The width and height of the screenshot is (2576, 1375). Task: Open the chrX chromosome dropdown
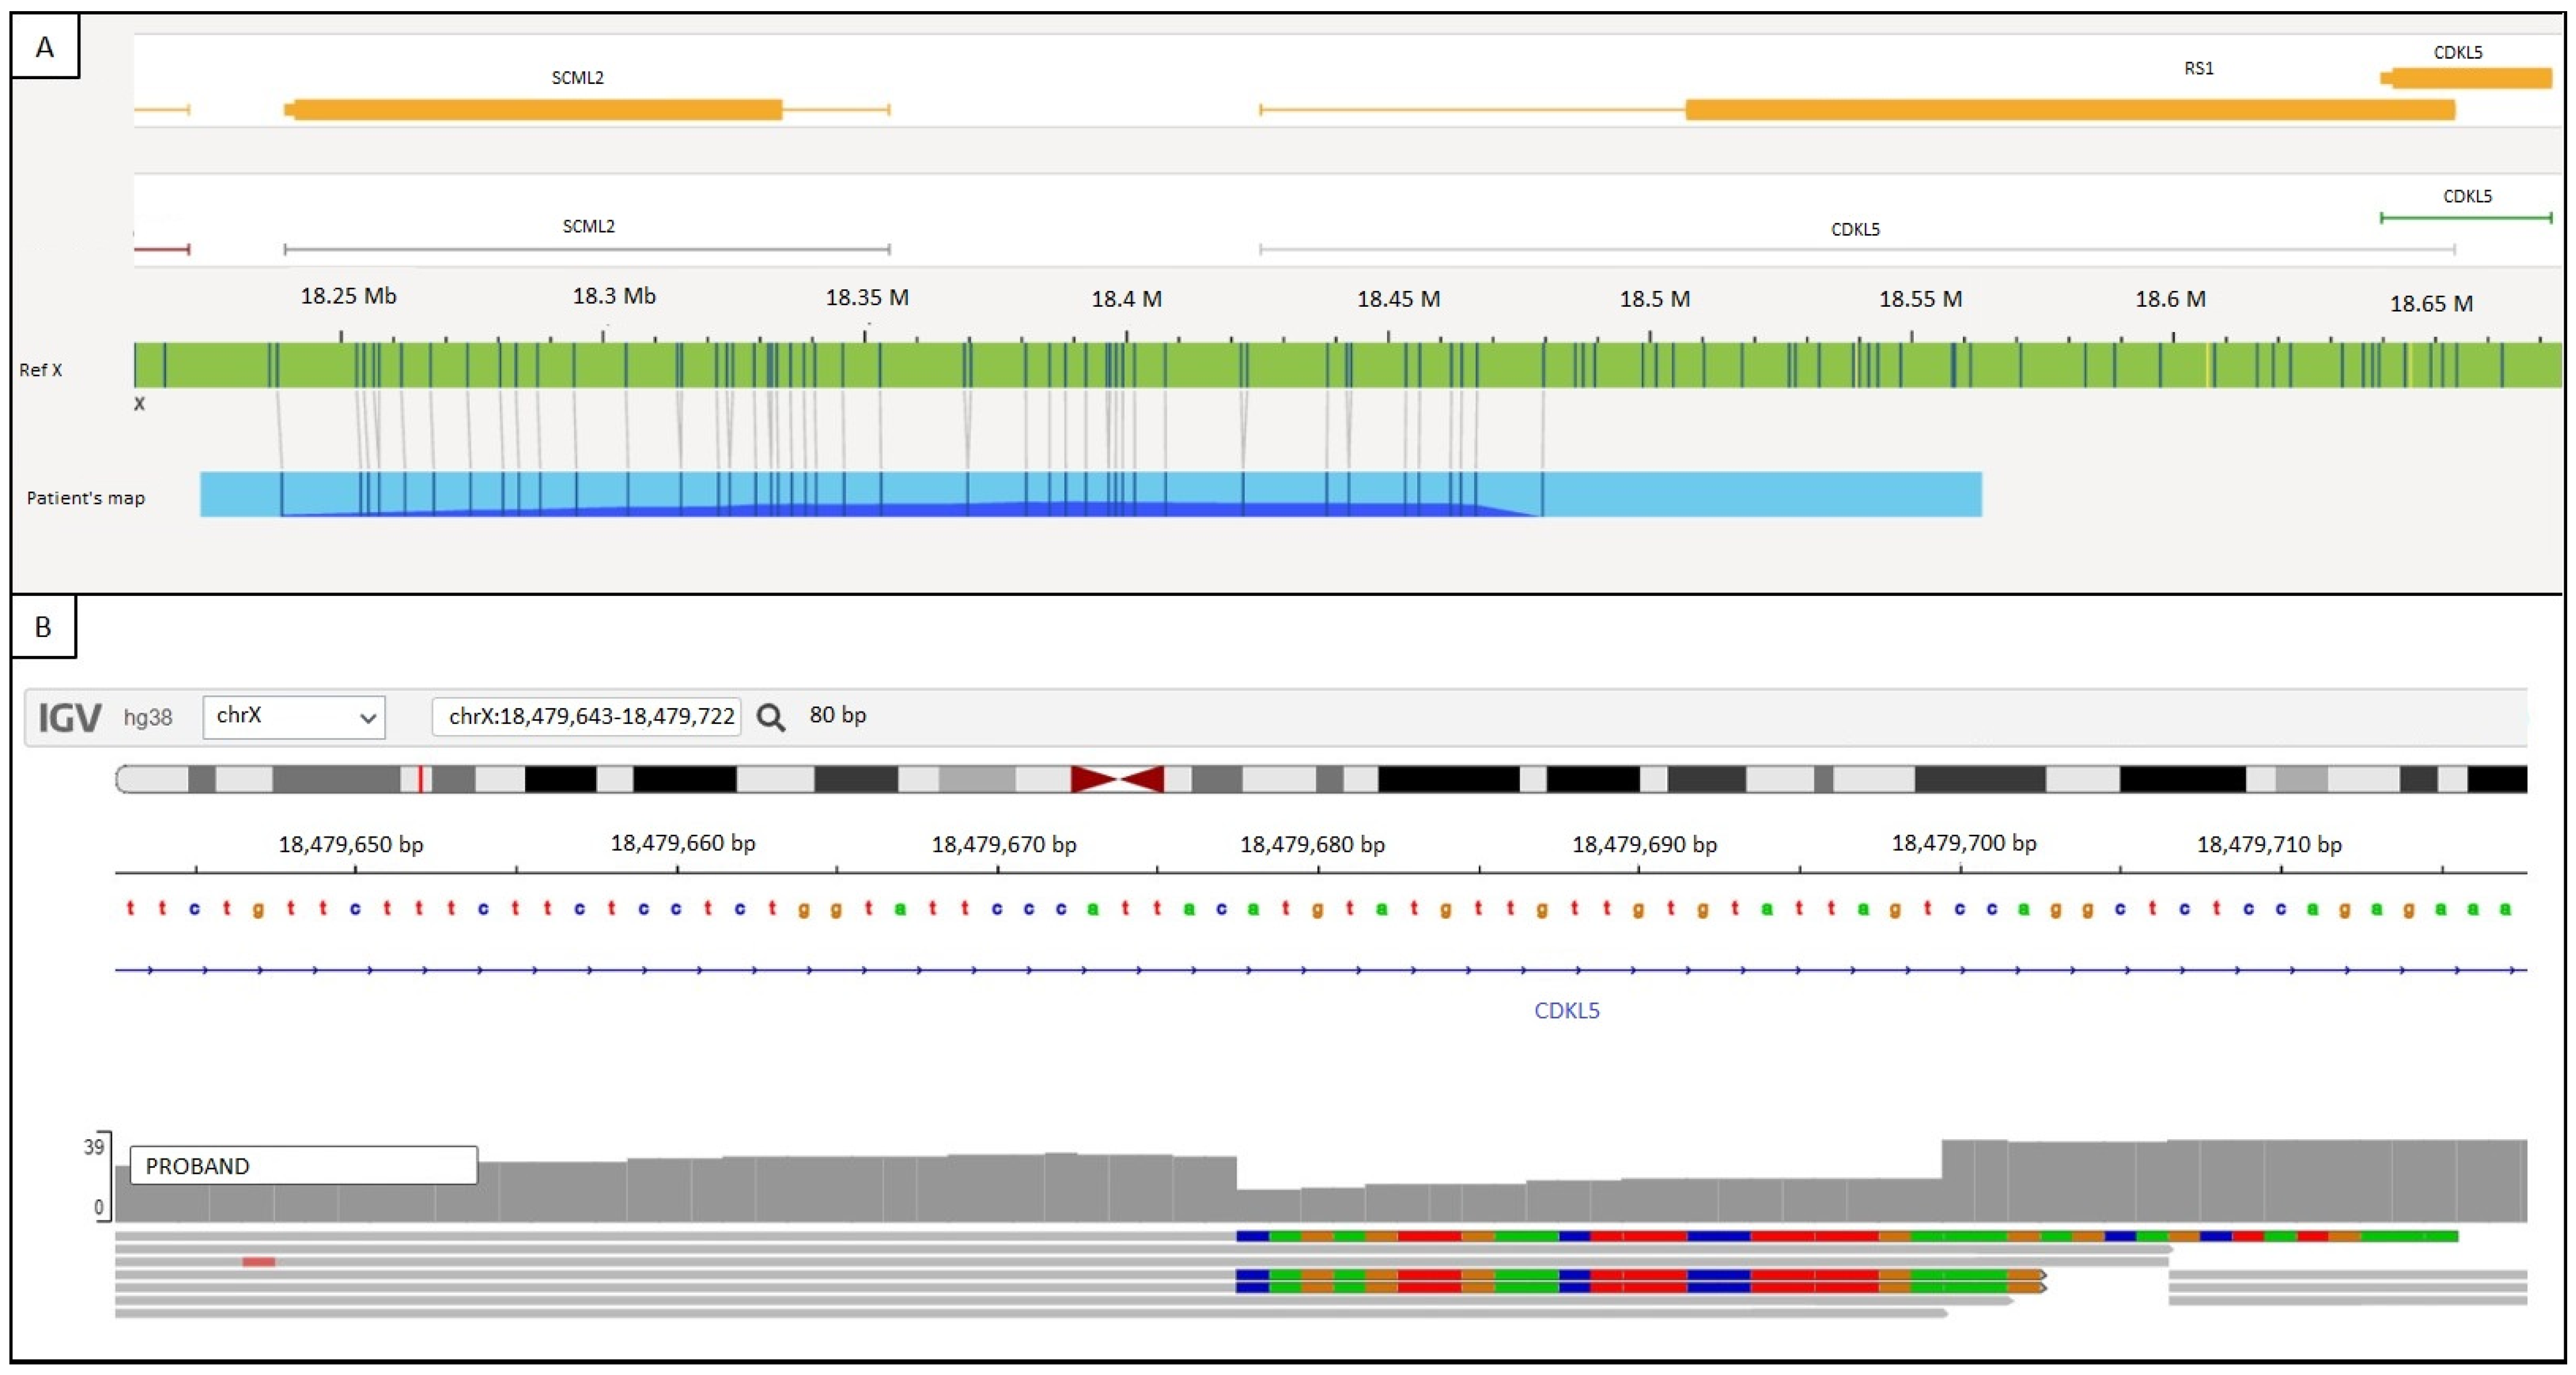pyautogui.click(x=293, y=717)
